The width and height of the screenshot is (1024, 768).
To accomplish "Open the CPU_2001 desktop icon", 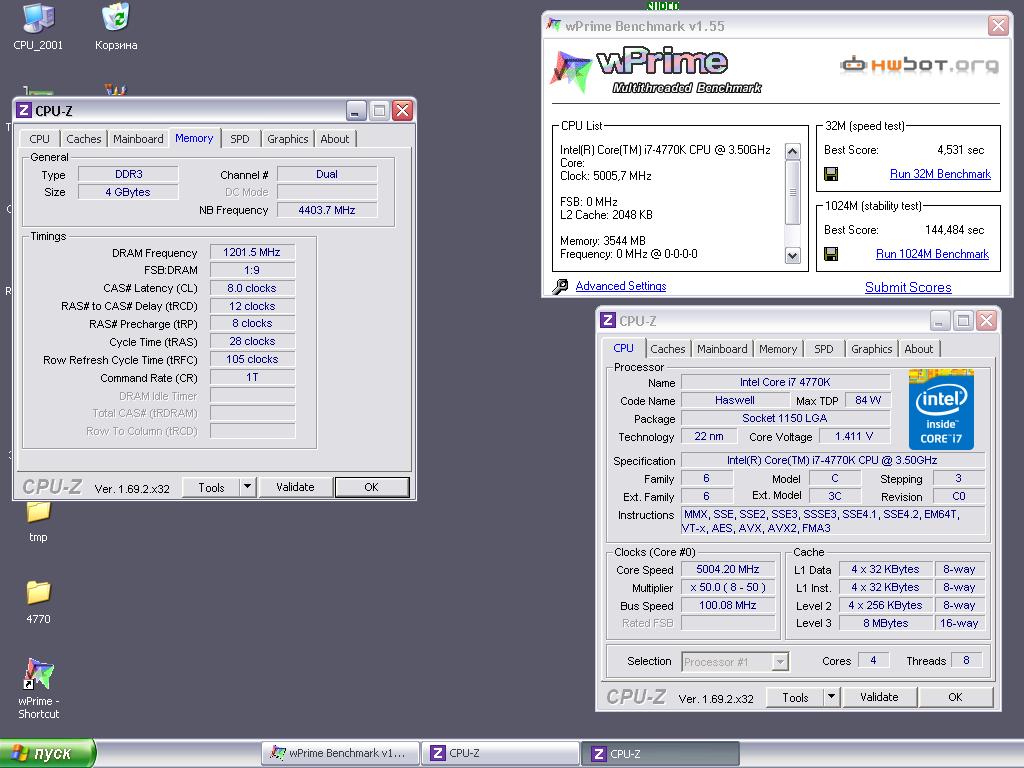I will [38, 26].
